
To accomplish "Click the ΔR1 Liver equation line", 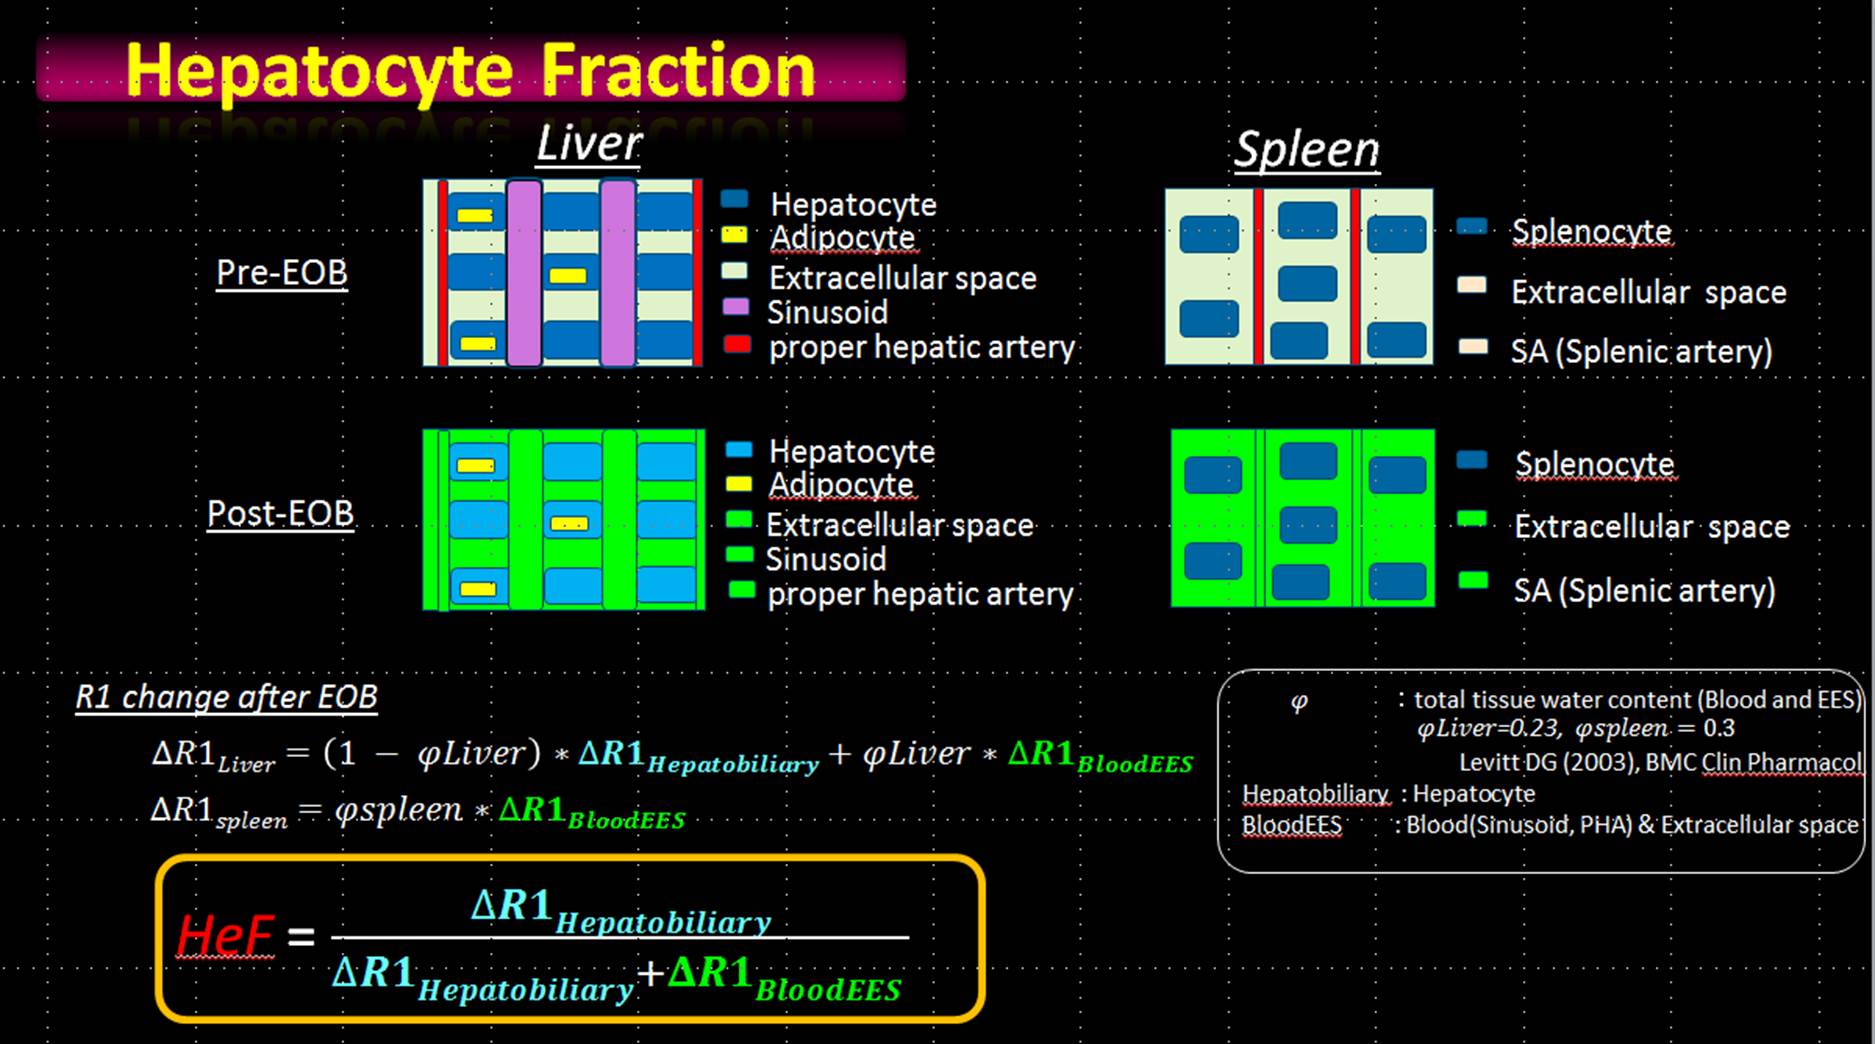I will click(670, 755).
